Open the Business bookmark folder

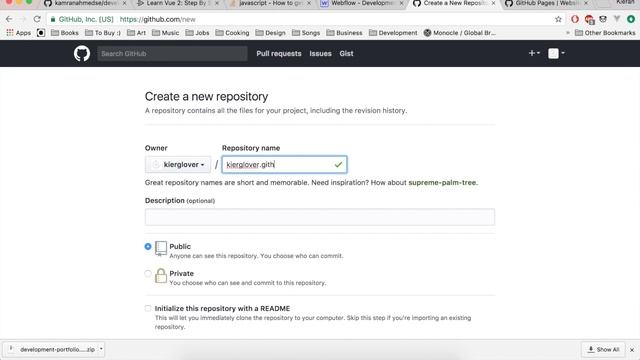[x=344, y=33]
